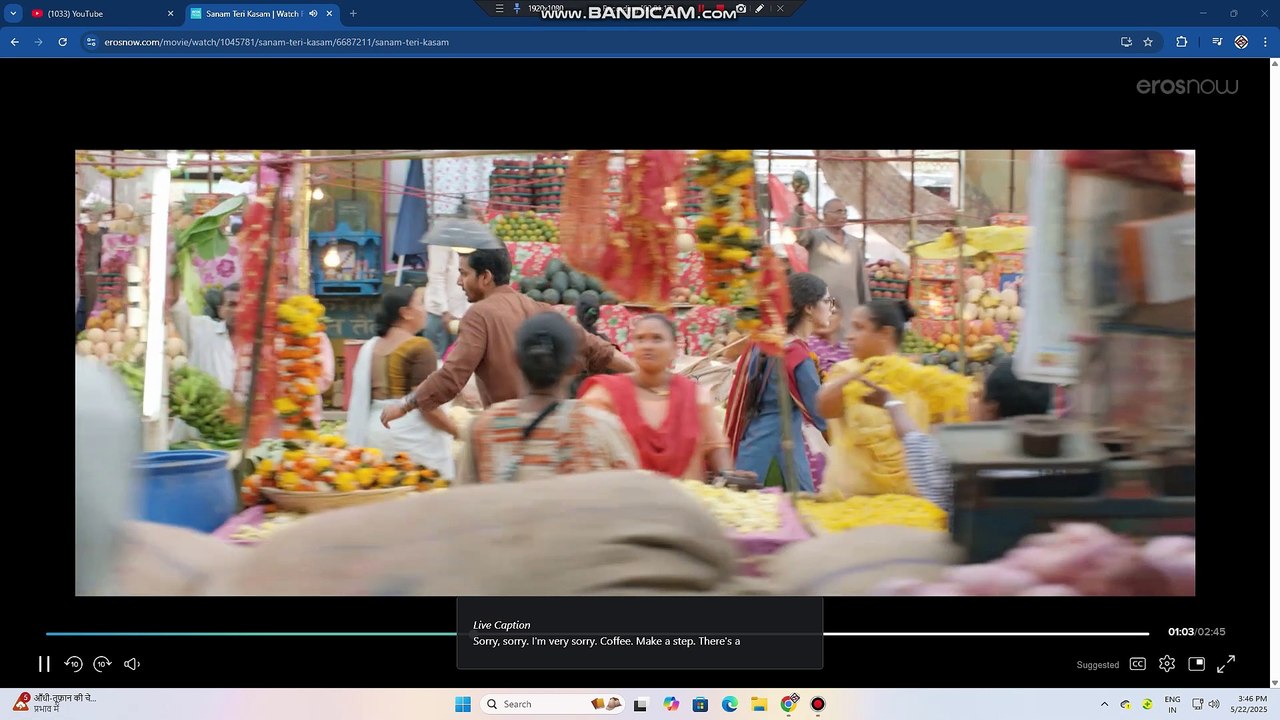The width and height of the screenshot is (1280, 720).
Task: Show hidden system tray icons
Action: coord(1104,704)
